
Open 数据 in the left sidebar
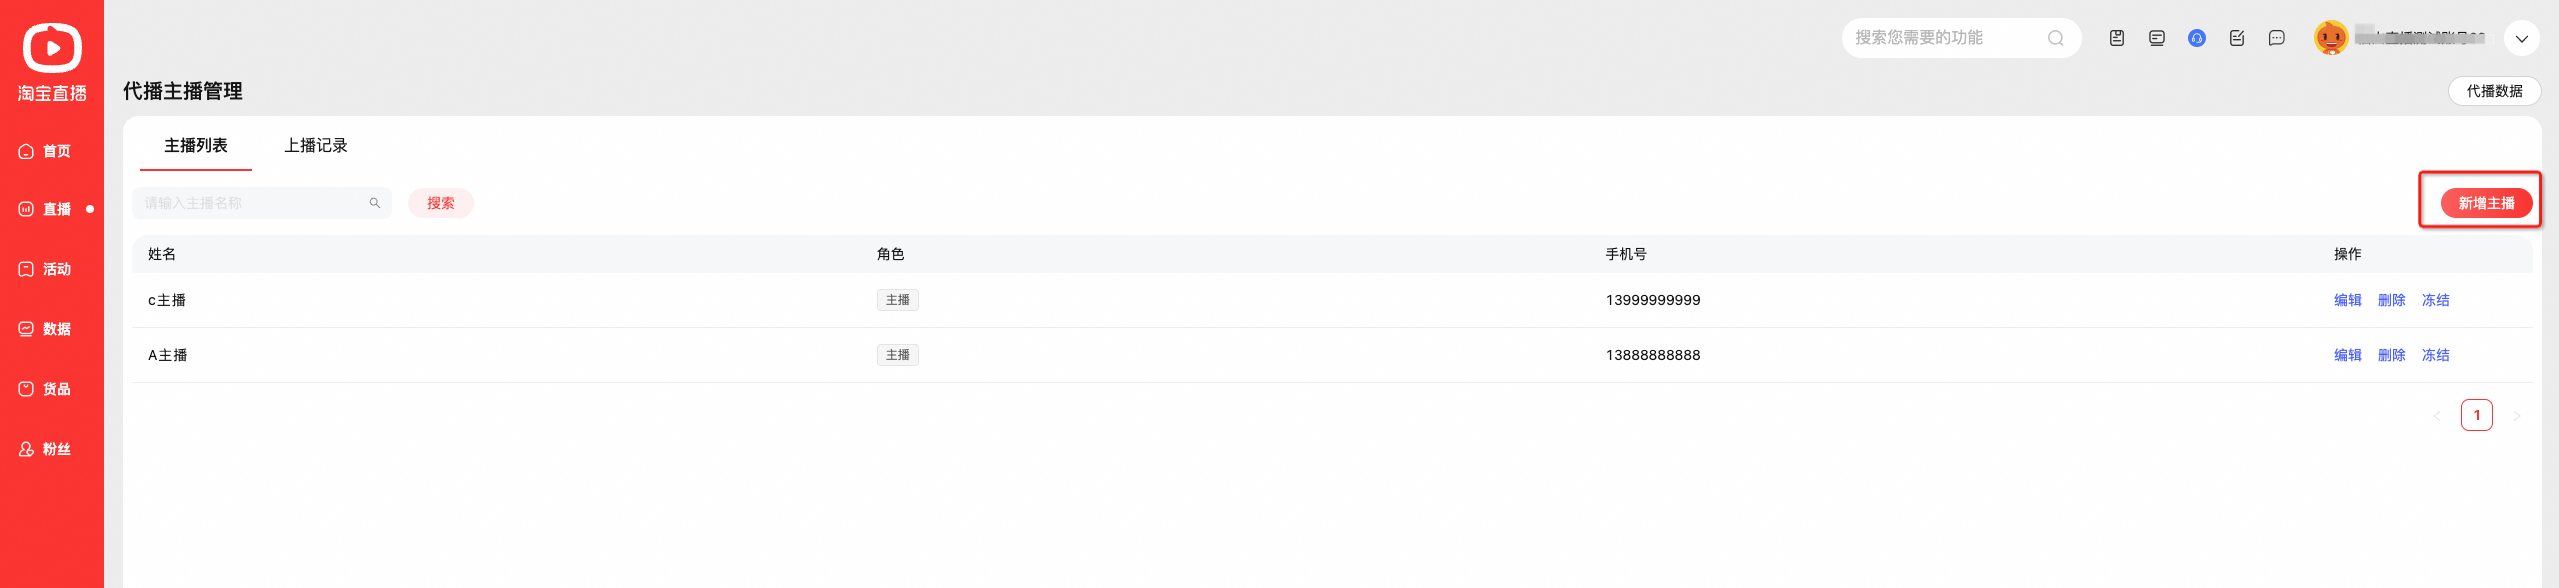click(45, 329)
